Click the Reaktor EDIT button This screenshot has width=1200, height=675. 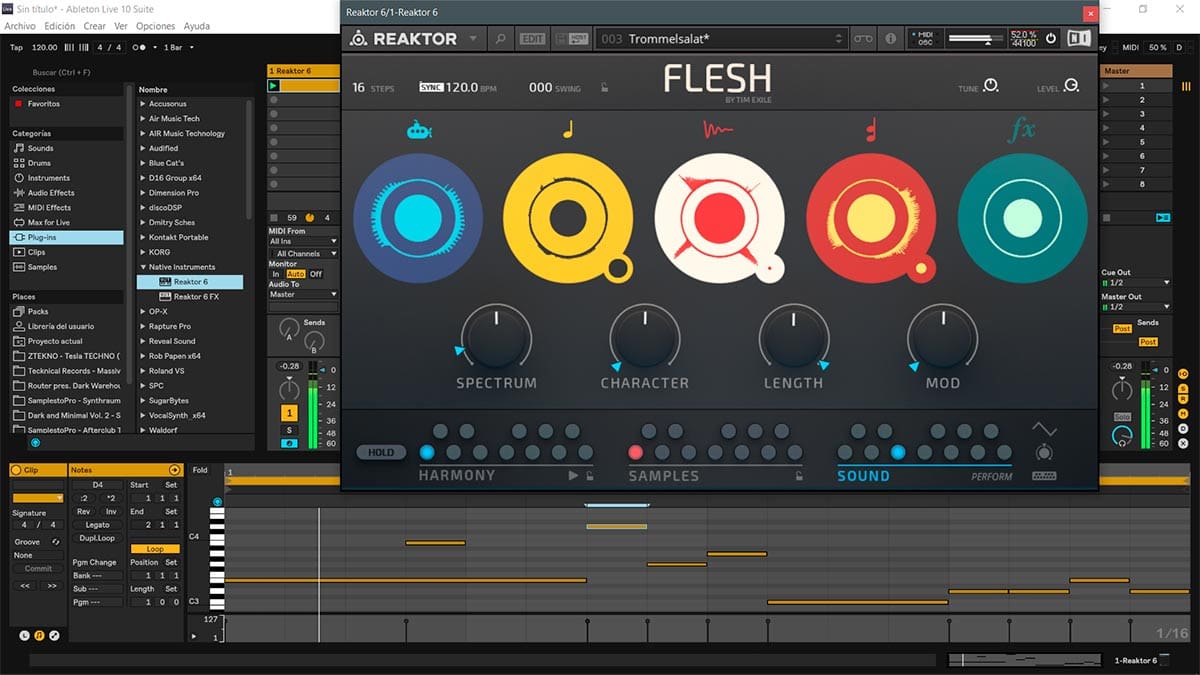click(533, 39)
